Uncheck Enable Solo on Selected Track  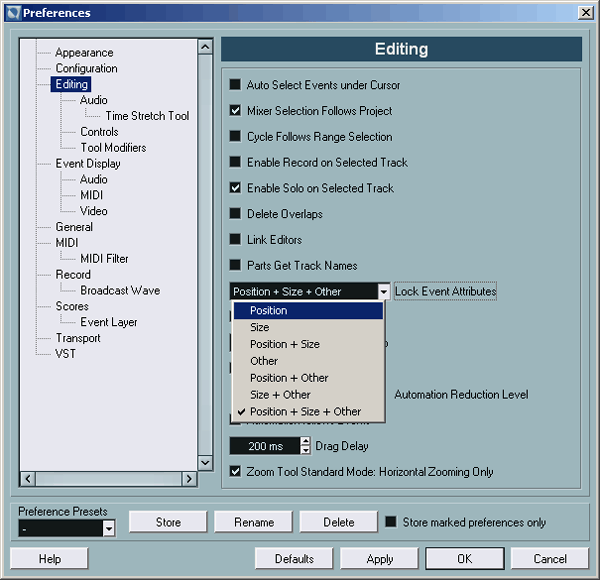pyautogui.click(x=235, y=187)
